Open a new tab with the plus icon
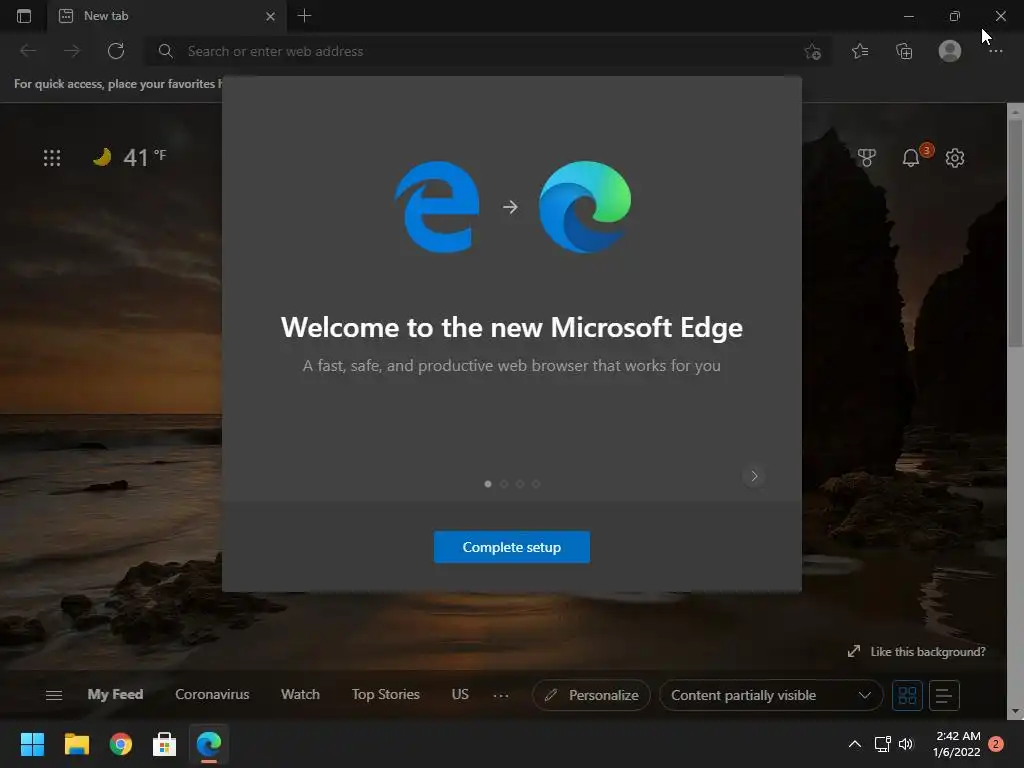 click(x=304, y=16)
